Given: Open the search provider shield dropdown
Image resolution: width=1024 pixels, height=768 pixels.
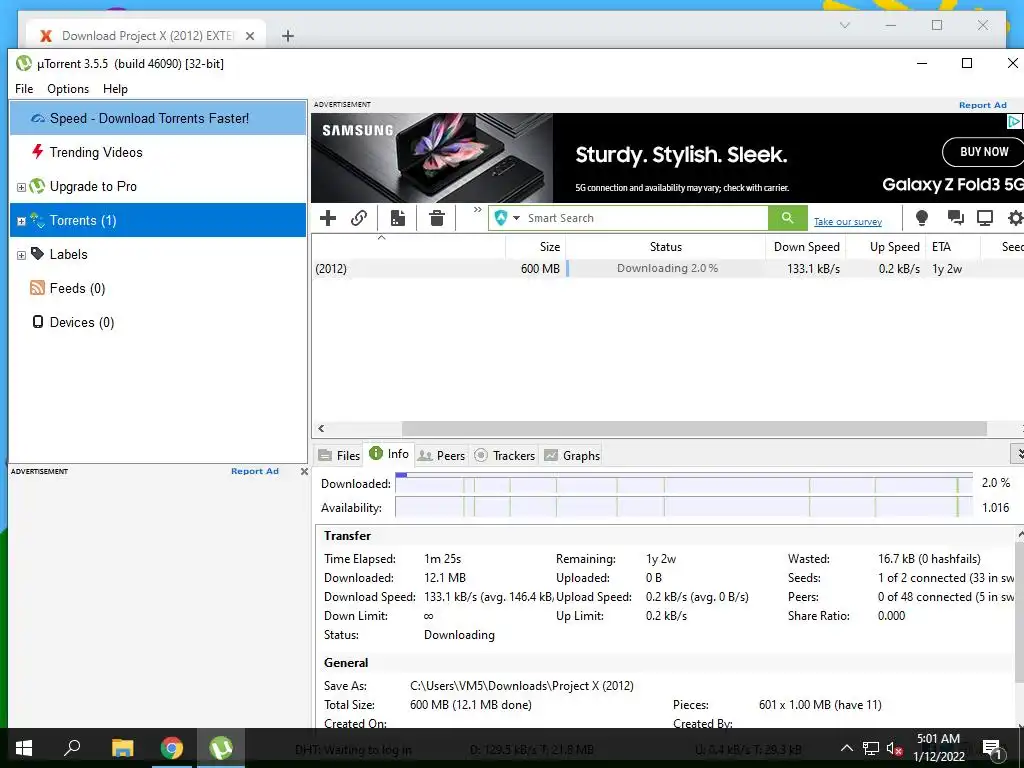Looking at the screenshot, I should 507,218.
